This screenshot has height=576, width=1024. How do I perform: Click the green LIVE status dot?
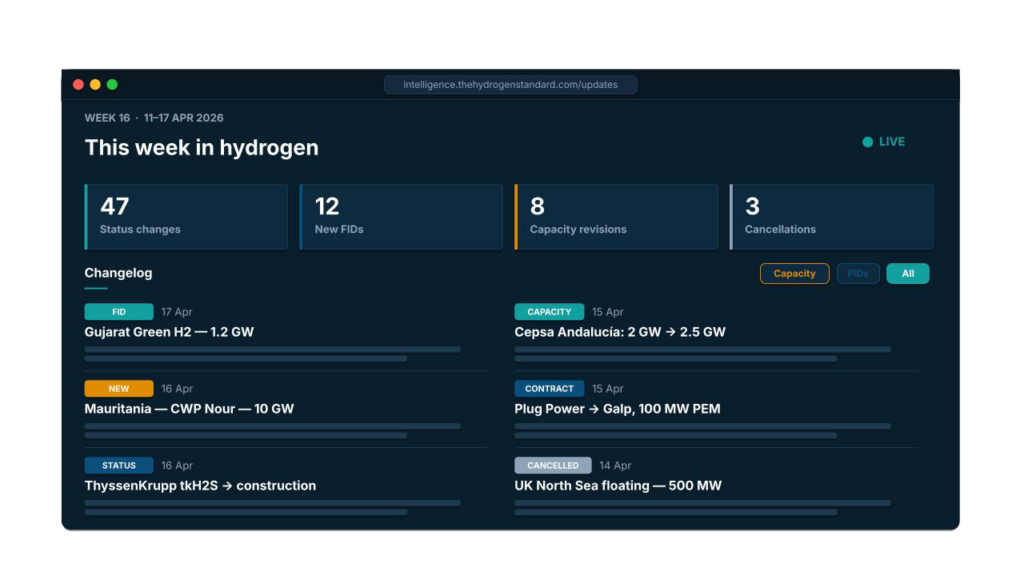point(868,142)
